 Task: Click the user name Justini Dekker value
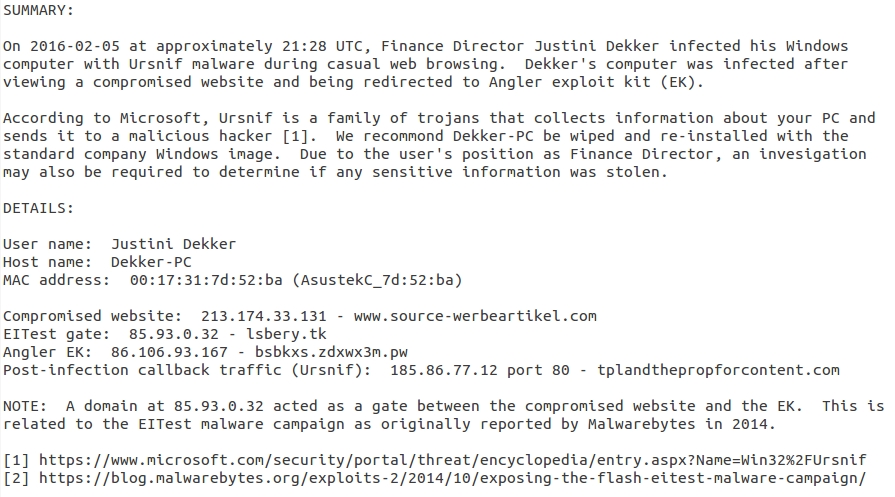pyautogui.click(x=174, y=244)
